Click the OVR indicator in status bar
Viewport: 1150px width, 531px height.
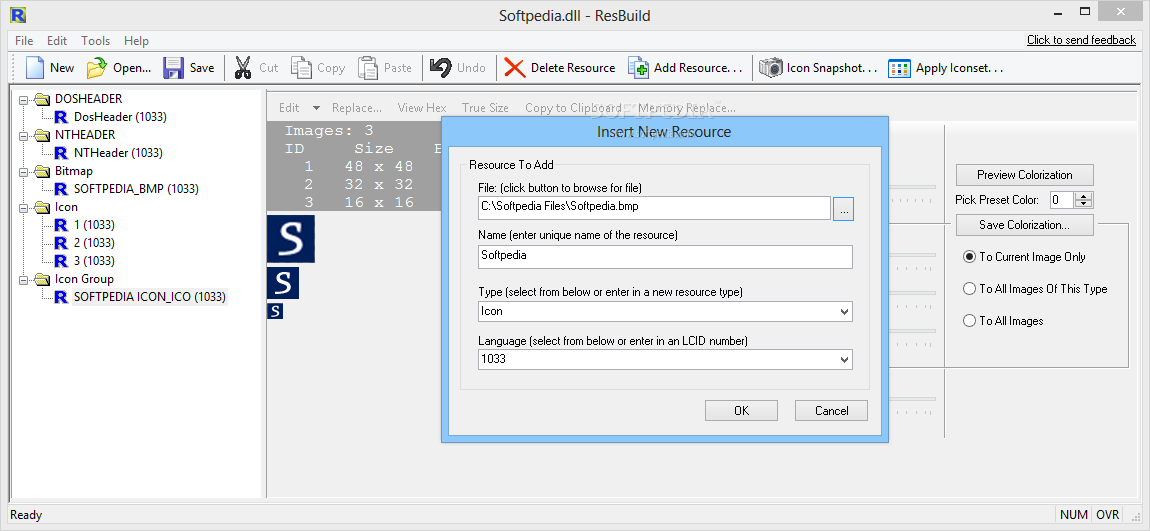[1107, 515]
